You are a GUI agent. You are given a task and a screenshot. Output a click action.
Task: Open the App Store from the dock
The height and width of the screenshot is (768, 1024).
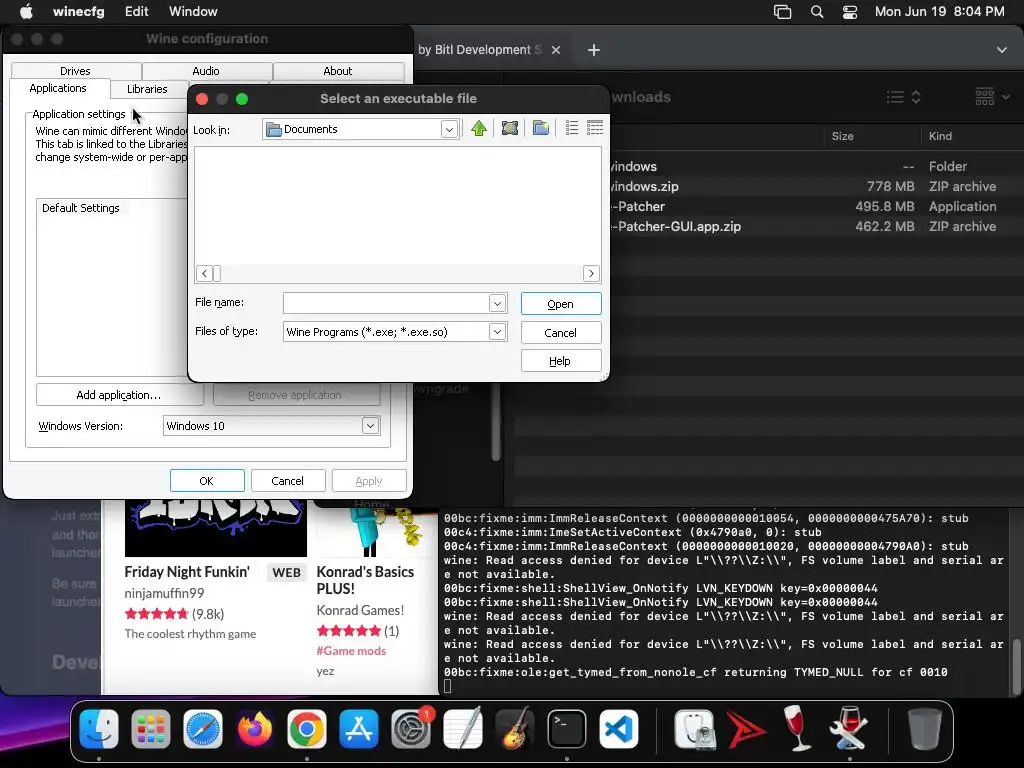359,729
